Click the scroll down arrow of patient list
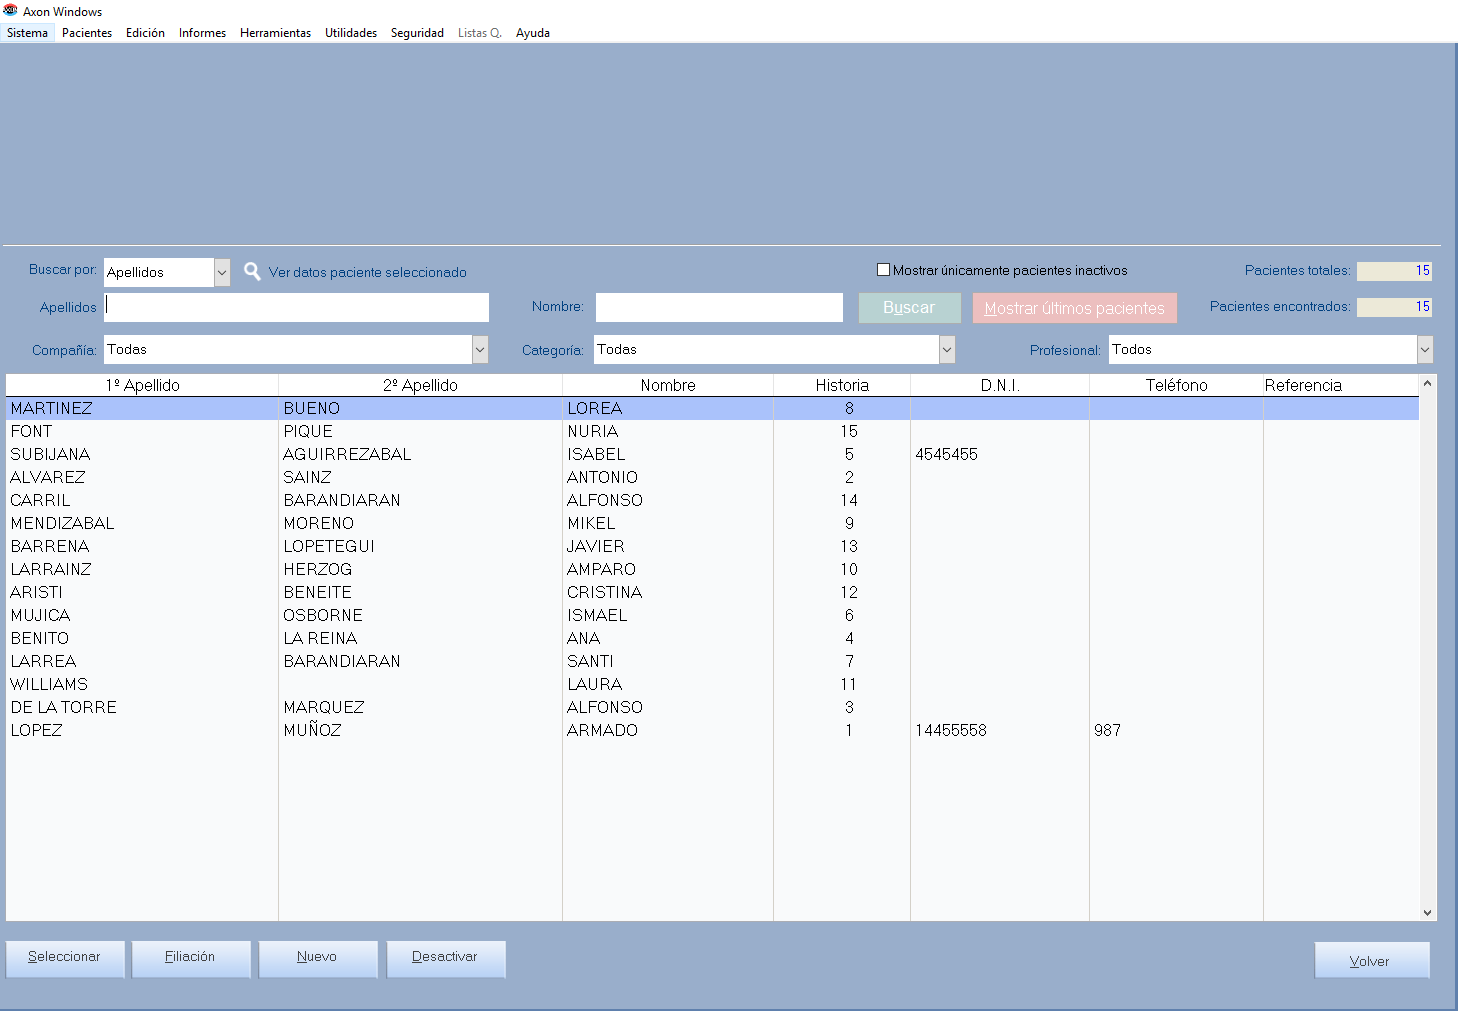The height and width of the screenshot is (1011, 1458). [1427, 912]
